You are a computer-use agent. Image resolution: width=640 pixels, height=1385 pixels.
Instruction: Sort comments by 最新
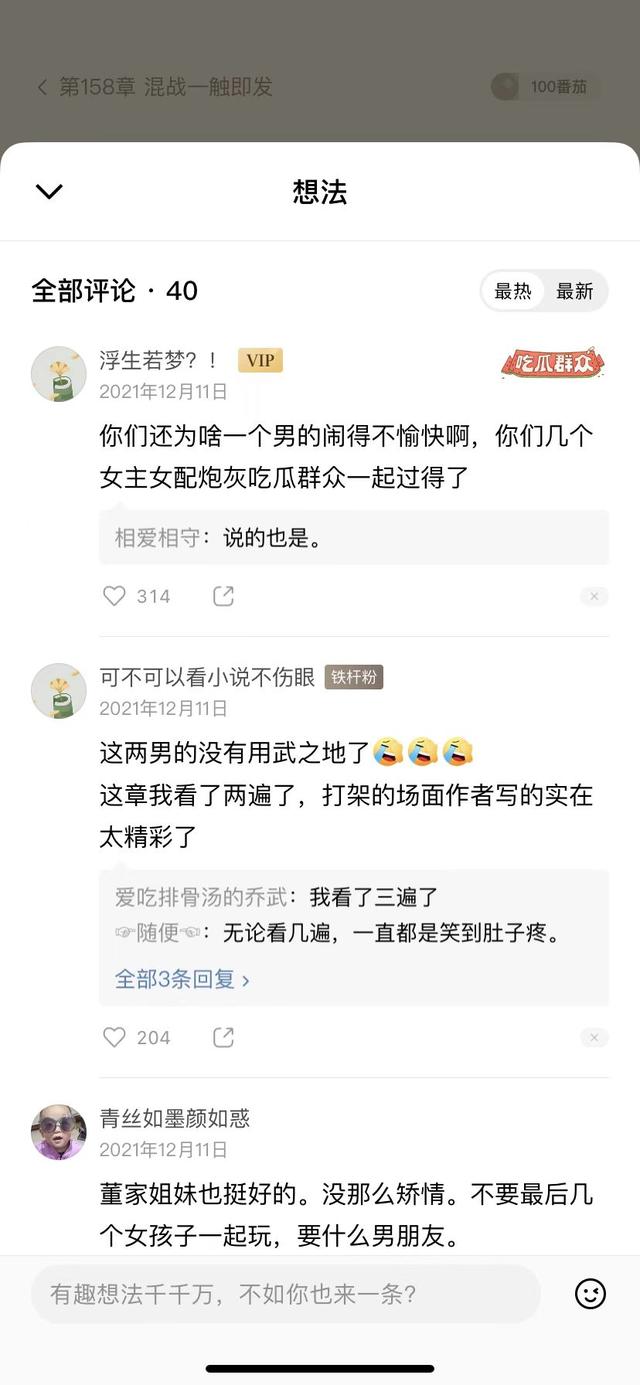574,291
